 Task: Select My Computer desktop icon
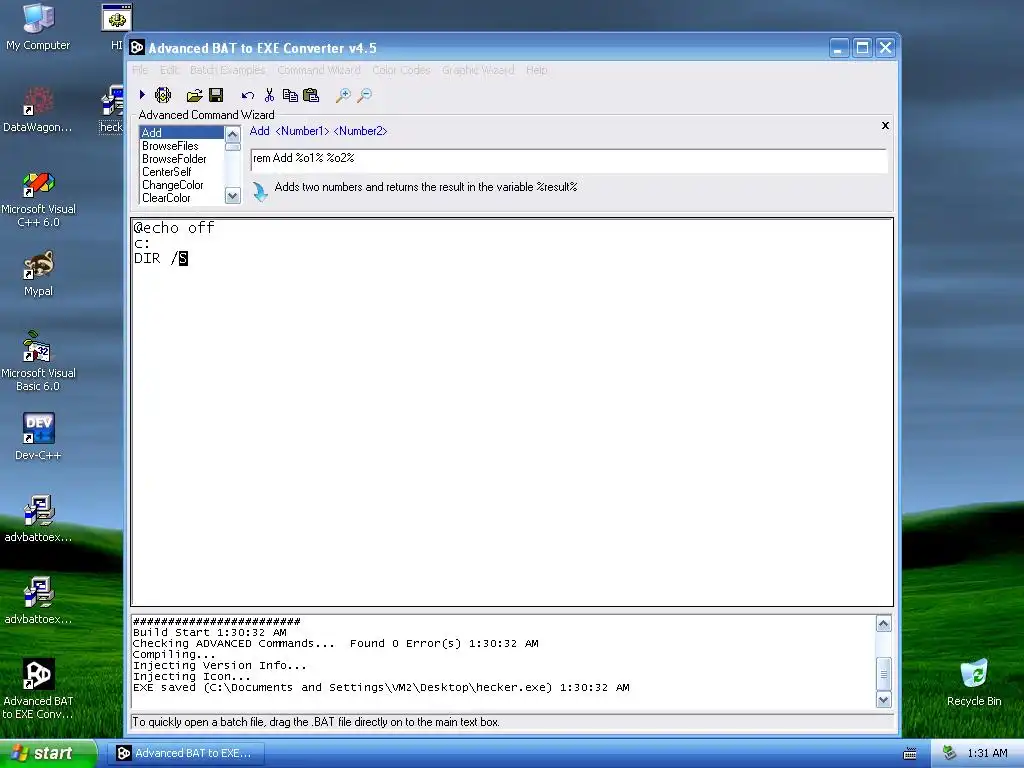pos(38,27)
